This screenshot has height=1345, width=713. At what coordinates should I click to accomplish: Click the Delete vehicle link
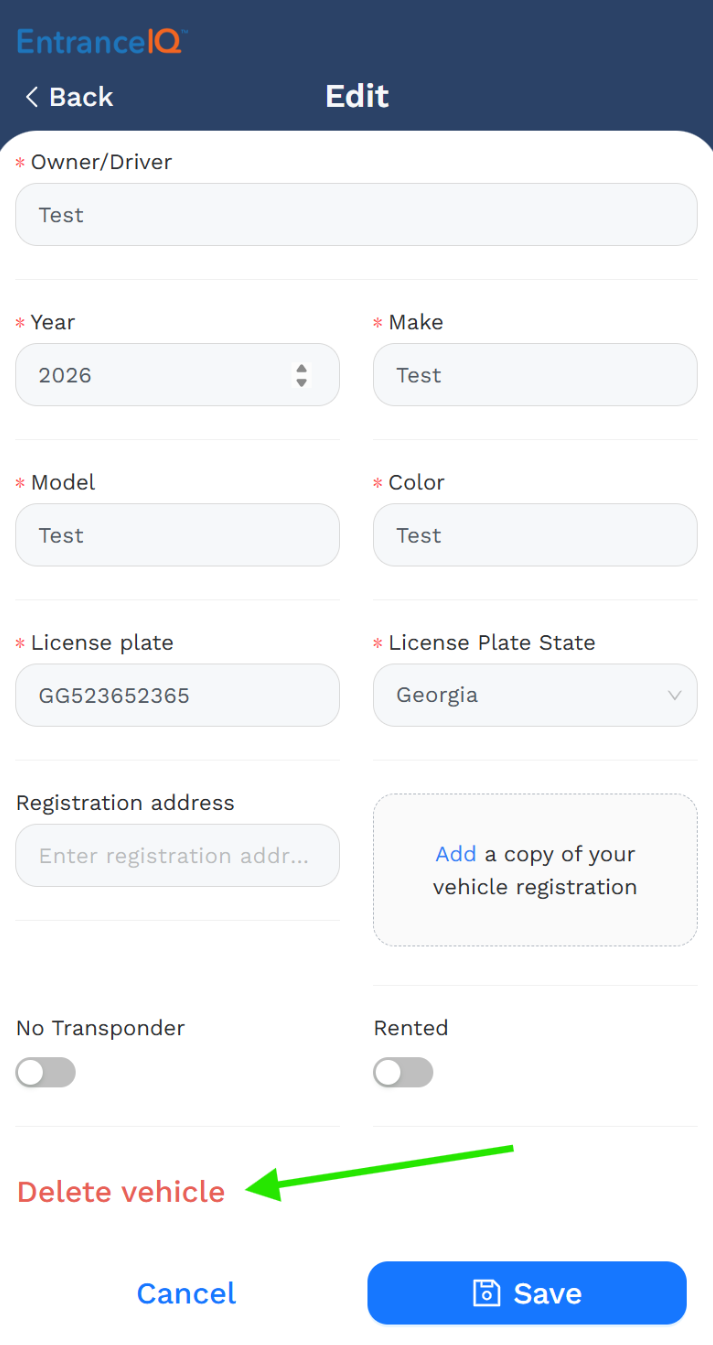tap(121, 1192)
